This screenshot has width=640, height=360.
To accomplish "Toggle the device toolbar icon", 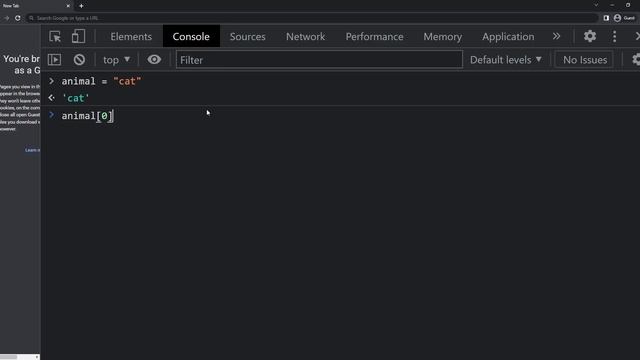I will tap(78, 36).
